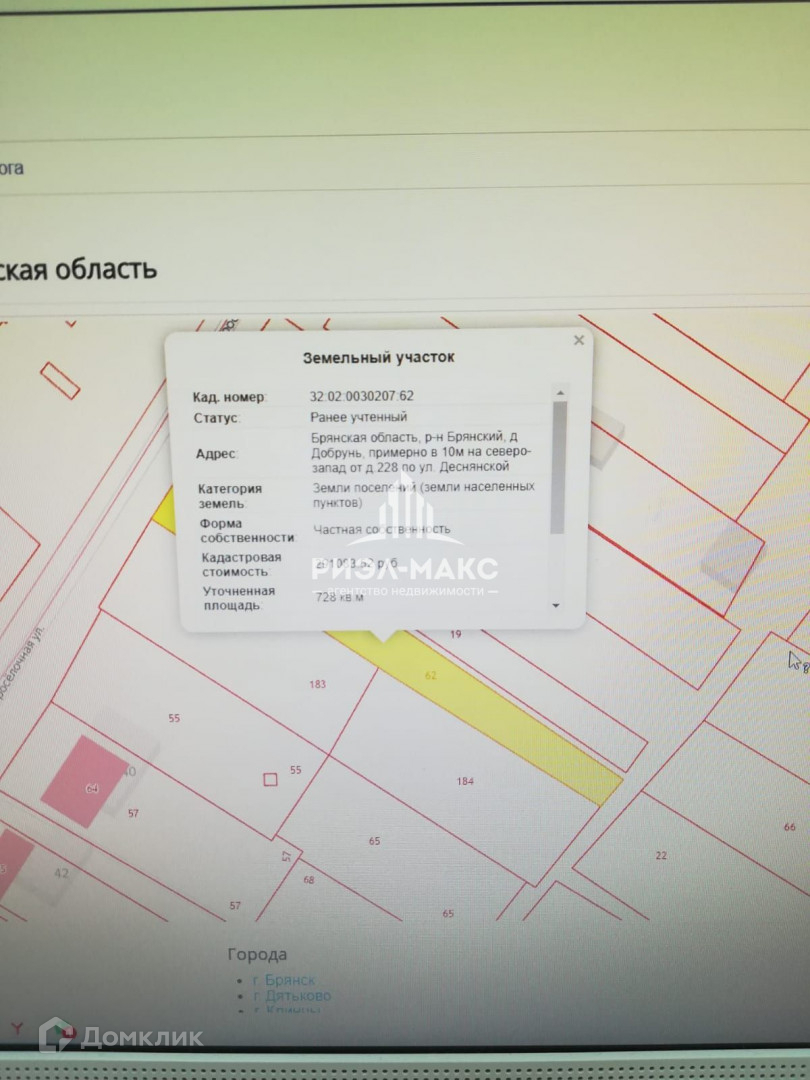Click the Домклик logo icon
This screenshot has height=1080, width=810.
coord(55,1035)
